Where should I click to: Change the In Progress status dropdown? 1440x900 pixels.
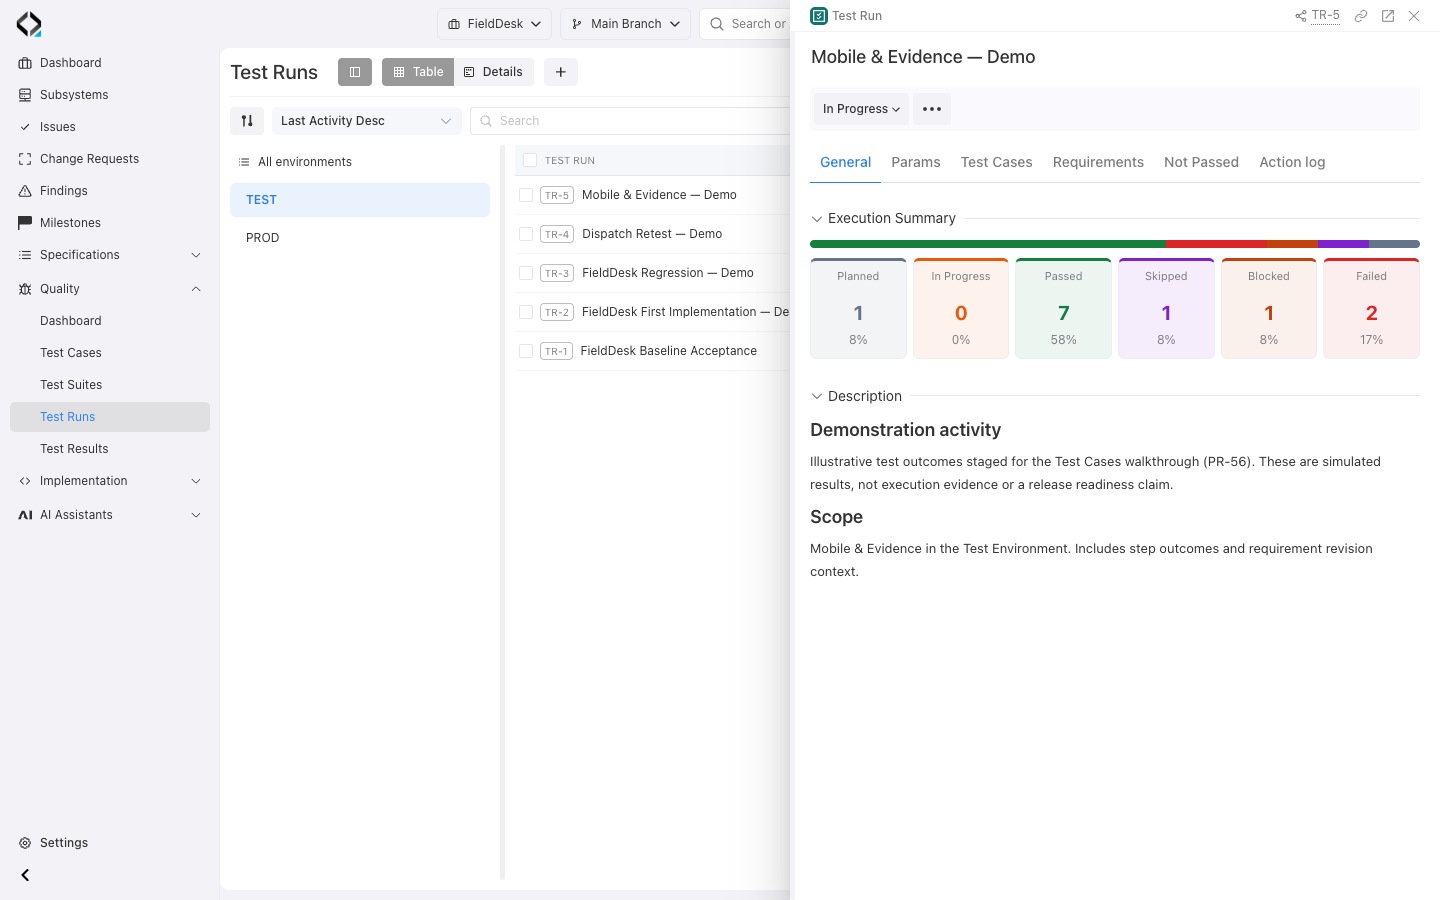[x=861, y=109]
